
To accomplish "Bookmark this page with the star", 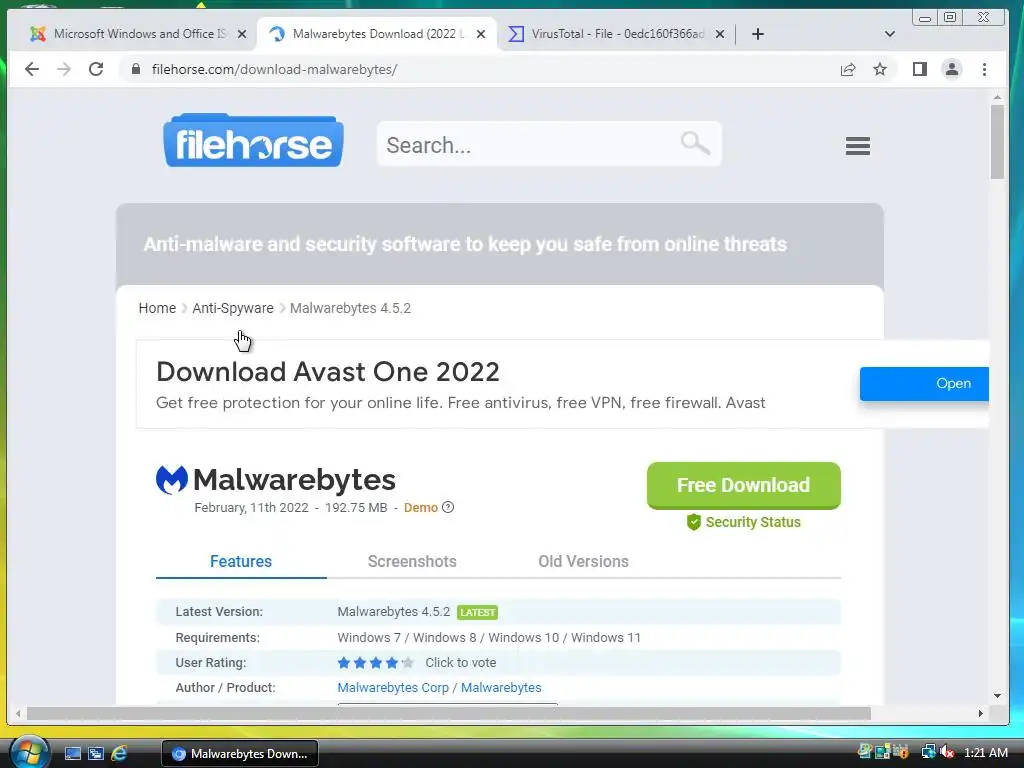I will [x=880, y=69].
